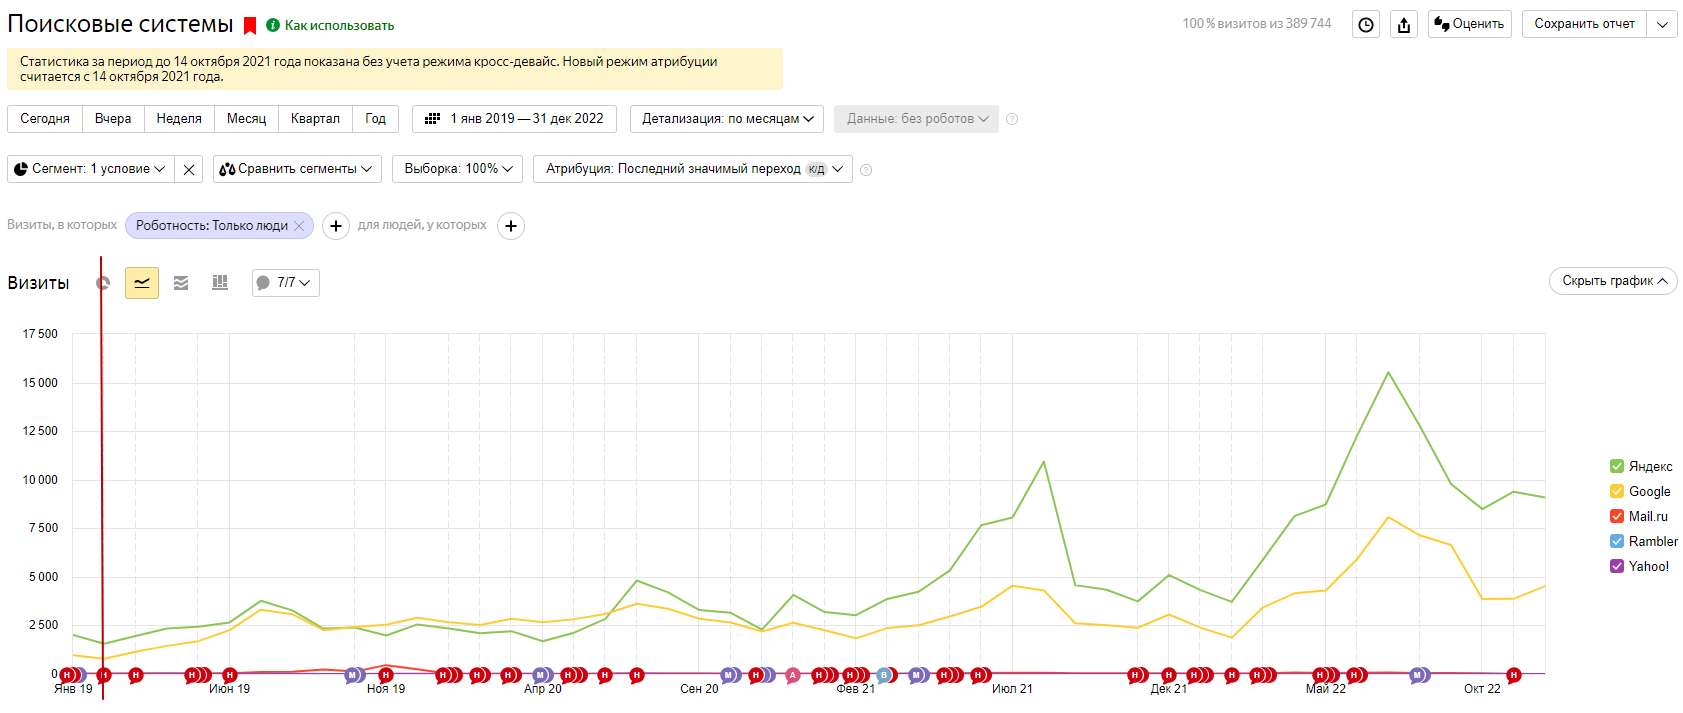Click the export/share icon in the header
The height and width of the screenshot is (713, 1683).
(1404, 25)
